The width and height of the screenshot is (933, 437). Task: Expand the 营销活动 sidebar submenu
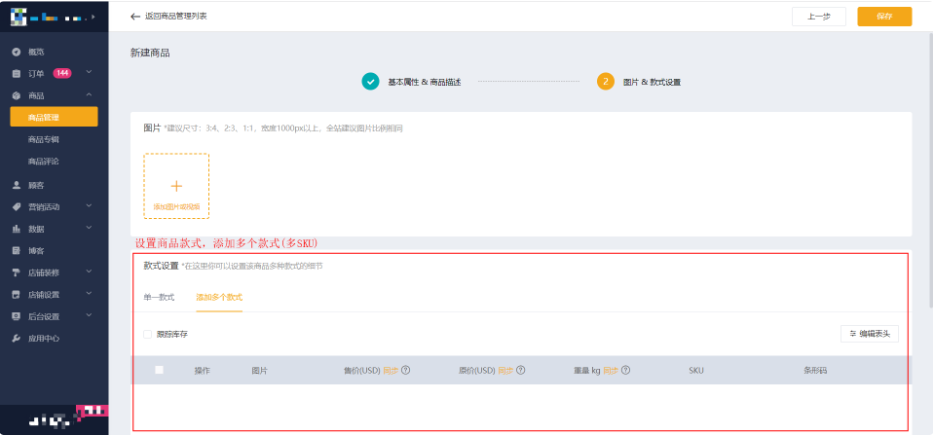point(89,207)
